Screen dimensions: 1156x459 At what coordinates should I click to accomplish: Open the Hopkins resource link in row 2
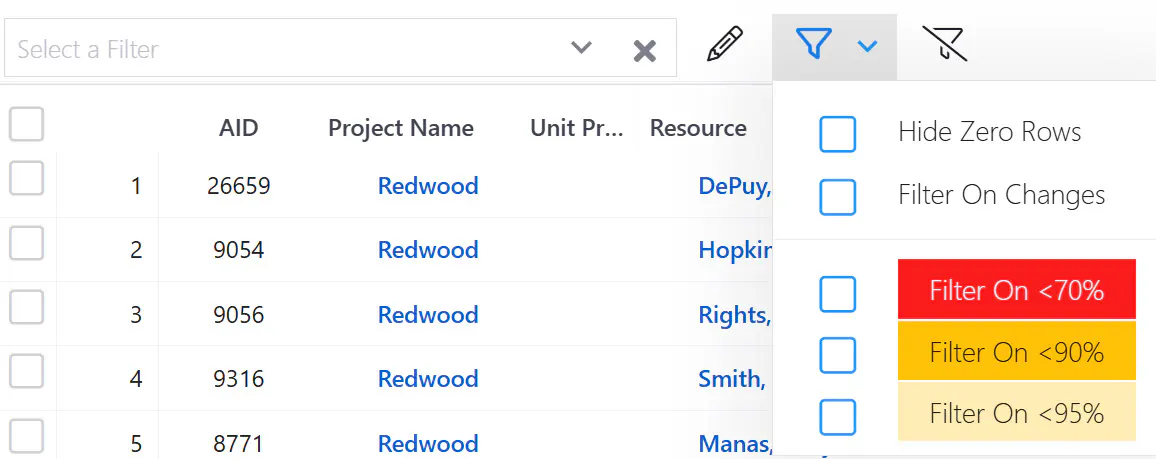tap(735, 250)
